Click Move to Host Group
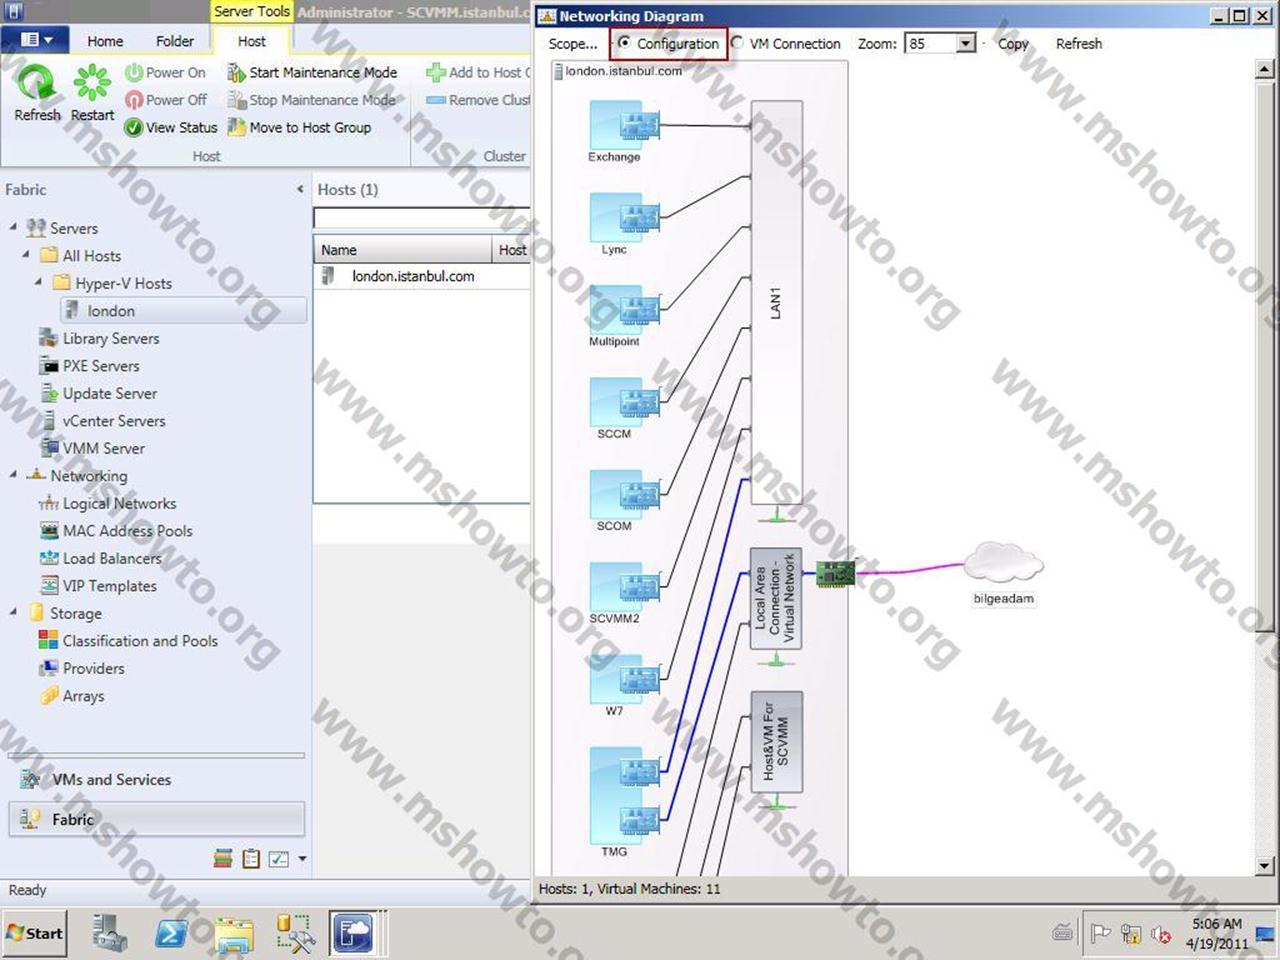 299,127
